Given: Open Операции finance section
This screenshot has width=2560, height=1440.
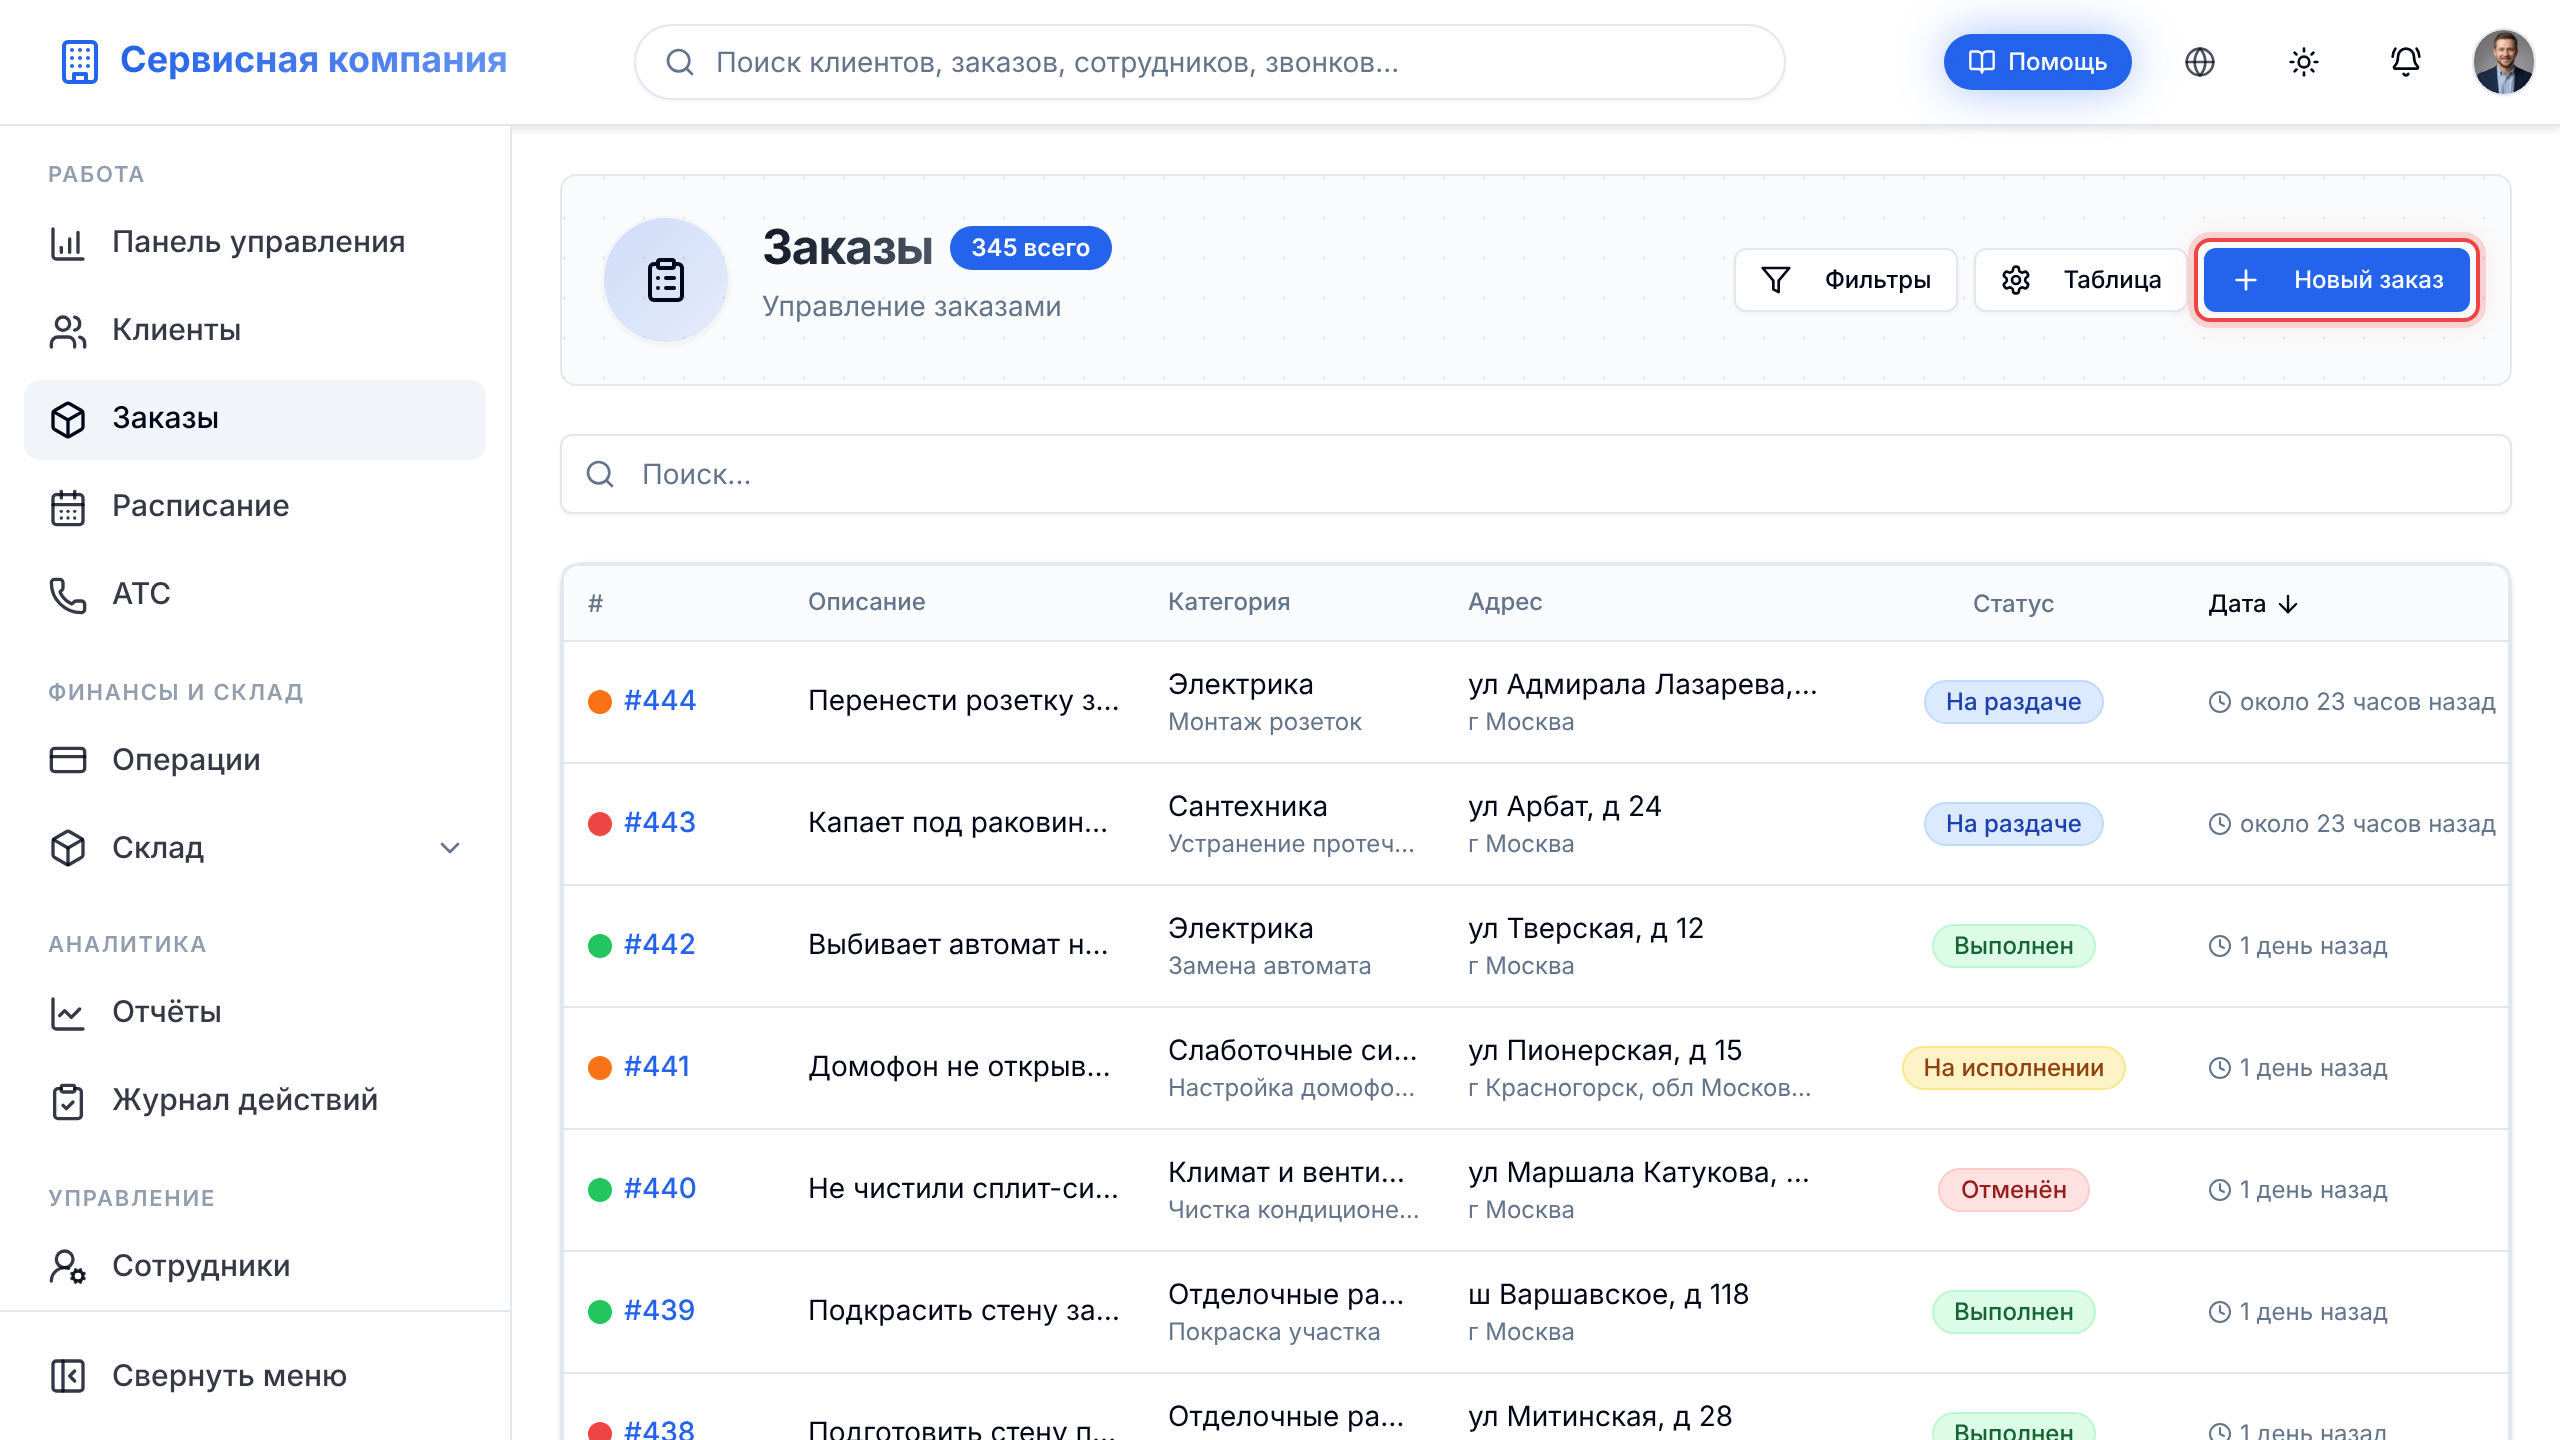Looking at the screenshot, I should pyautogui.click(x=255, y=760).
